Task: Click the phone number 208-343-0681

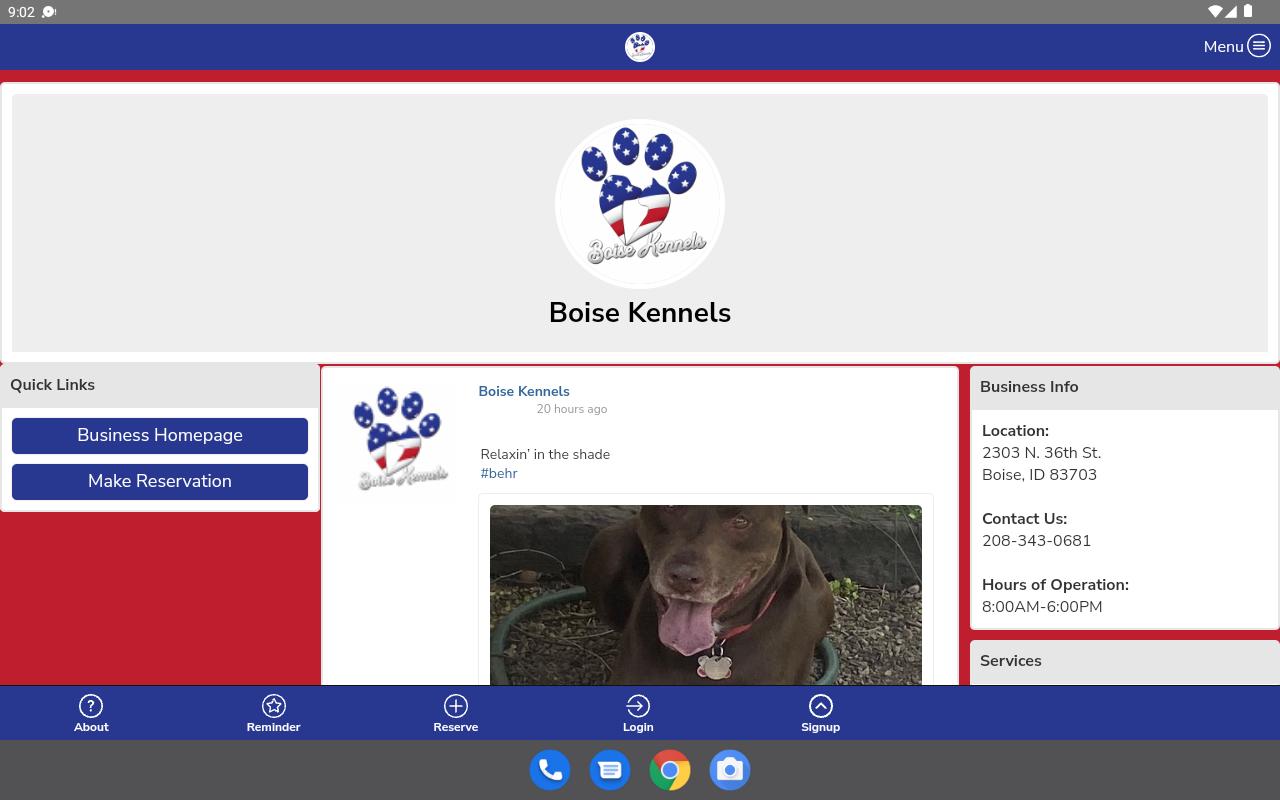Action: (1036, 541)
